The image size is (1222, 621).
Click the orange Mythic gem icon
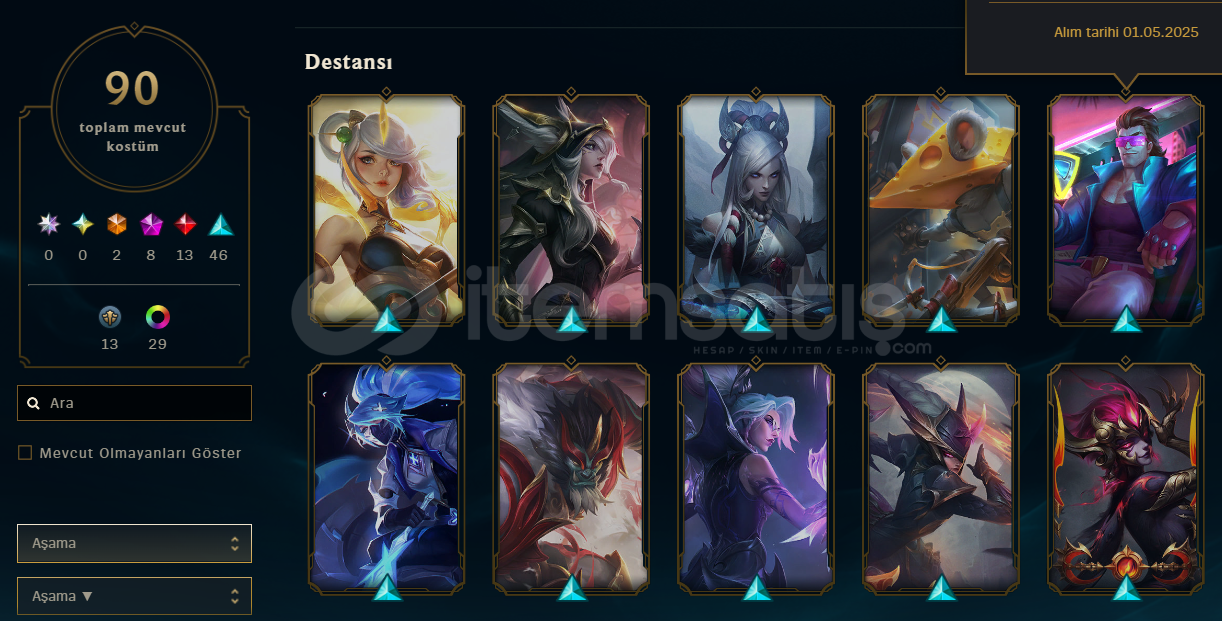(117, 225)
